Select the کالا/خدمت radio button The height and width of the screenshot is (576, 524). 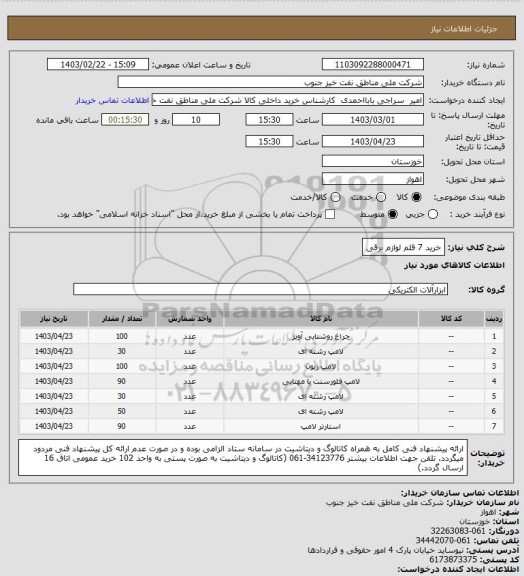335,198
